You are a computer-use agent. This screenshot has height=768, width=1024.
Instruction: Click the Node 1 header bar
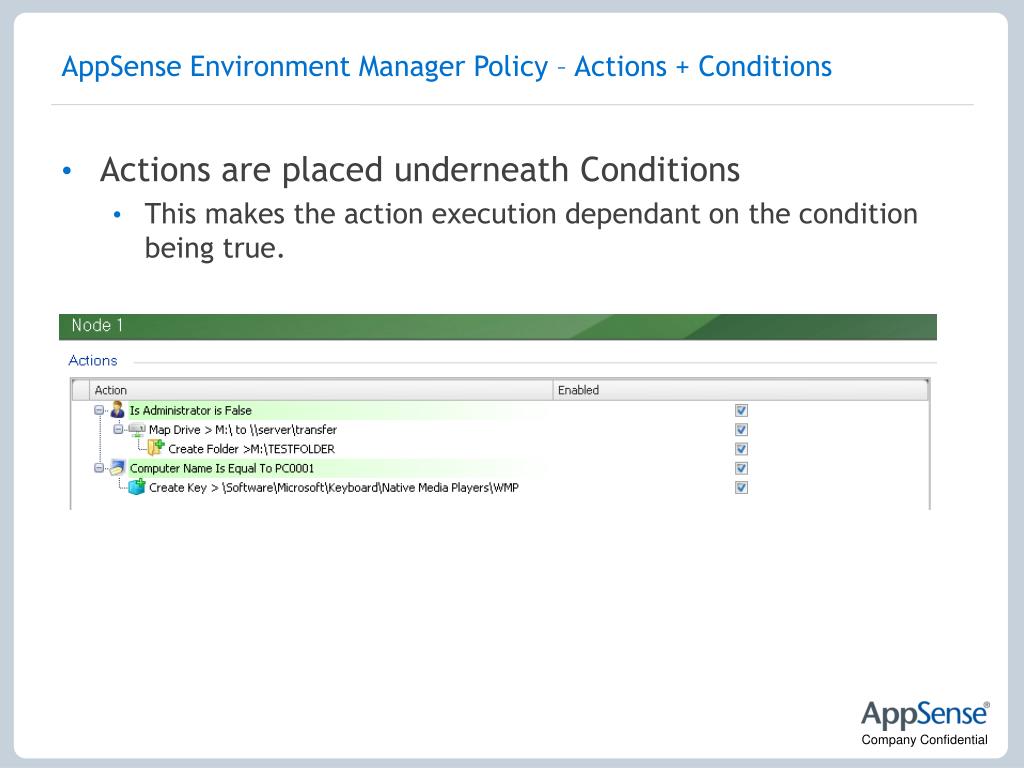(x=498, y=327)
